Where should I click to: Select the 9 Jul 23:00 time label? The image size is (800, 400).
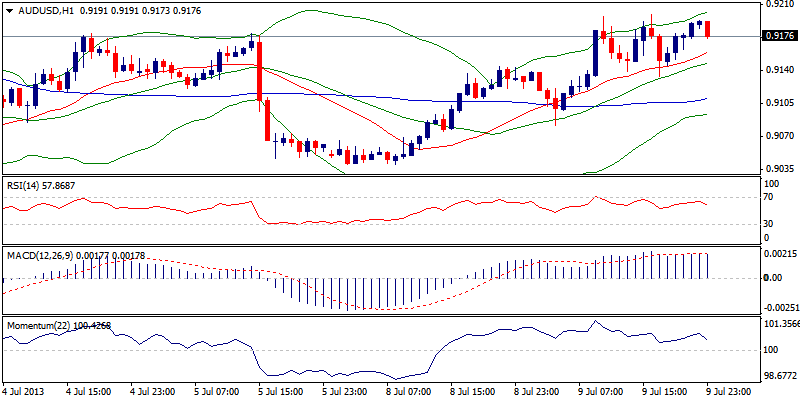tap(728, 389)
